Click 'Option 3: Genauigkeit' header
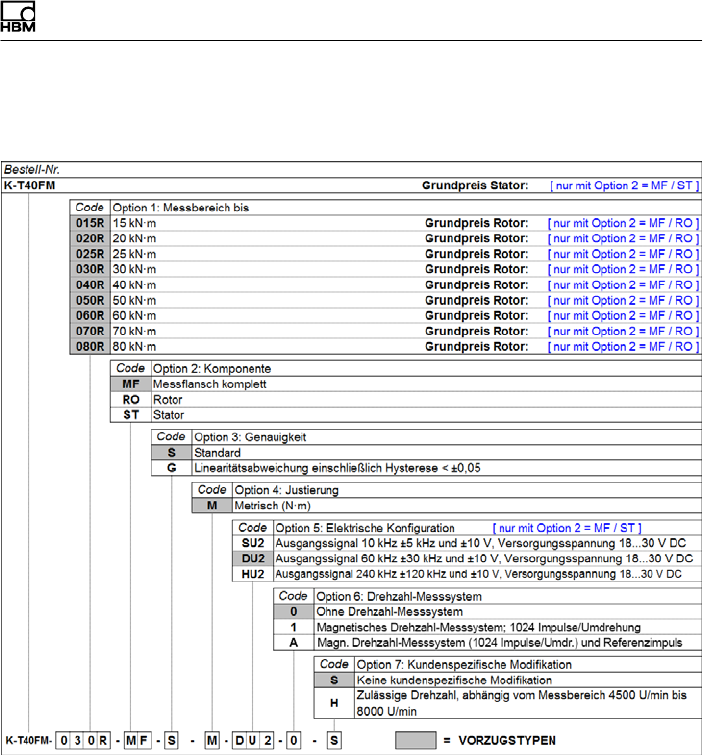The image size is (703, 755). pyautogui.click(x=250, y=437)
